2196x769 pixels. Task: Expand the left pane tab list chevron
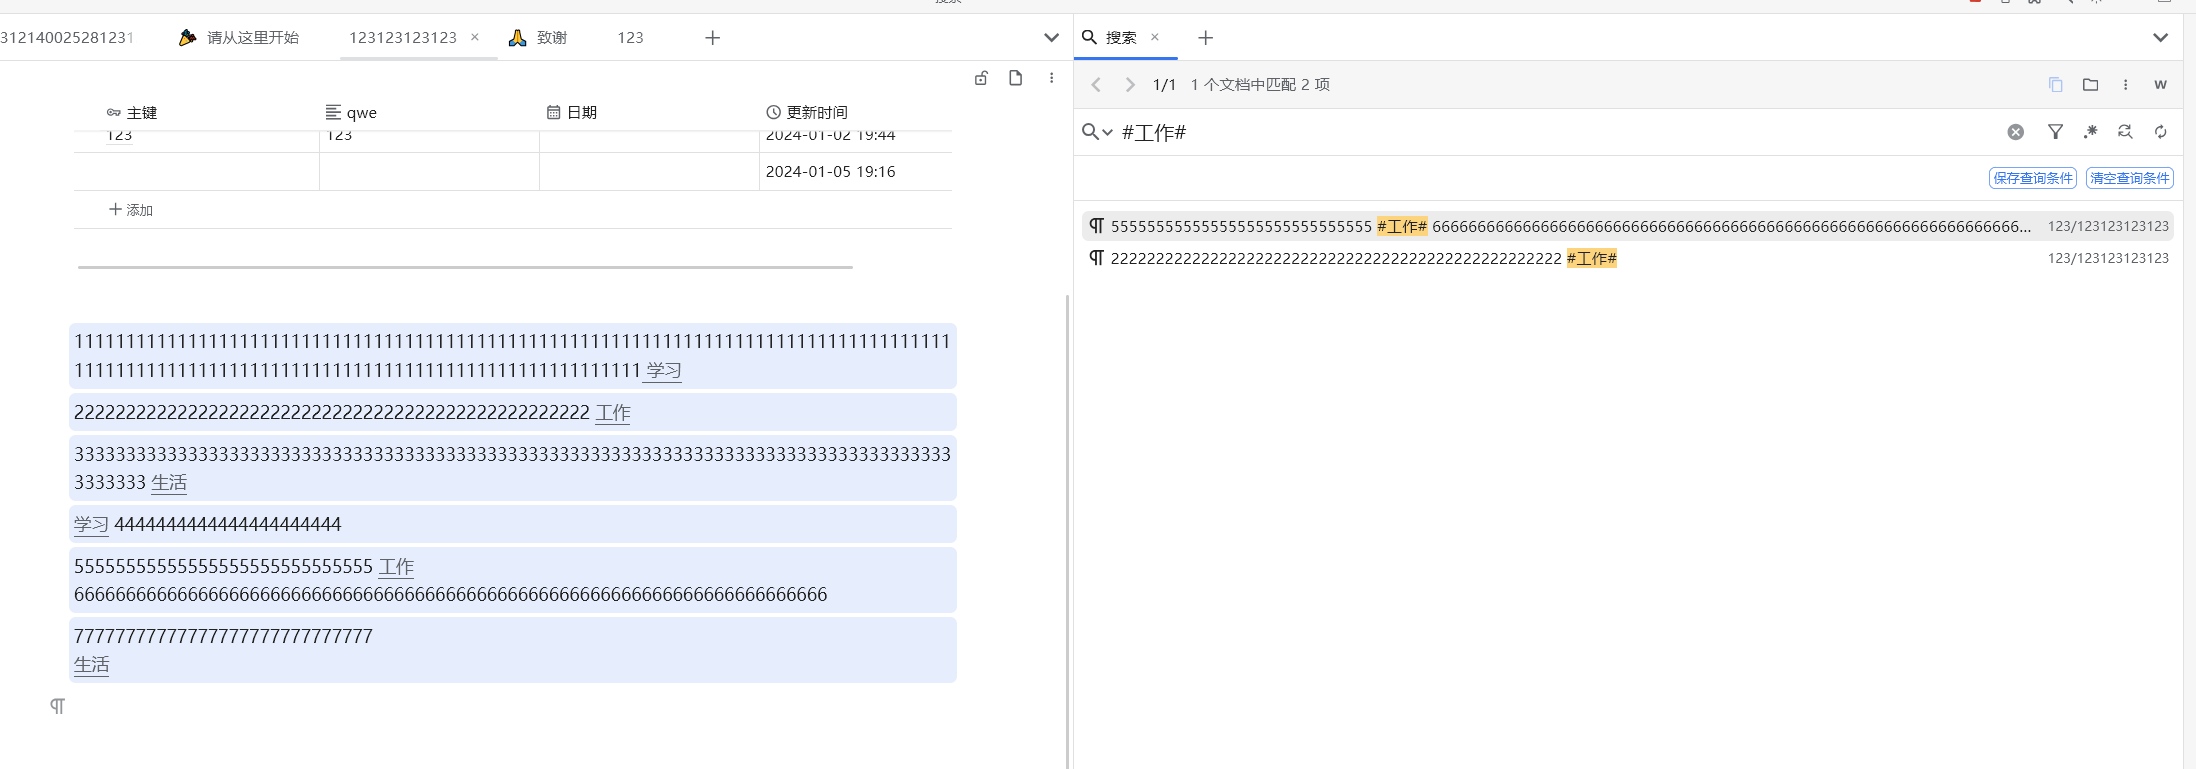click(x=1051, y=38)
